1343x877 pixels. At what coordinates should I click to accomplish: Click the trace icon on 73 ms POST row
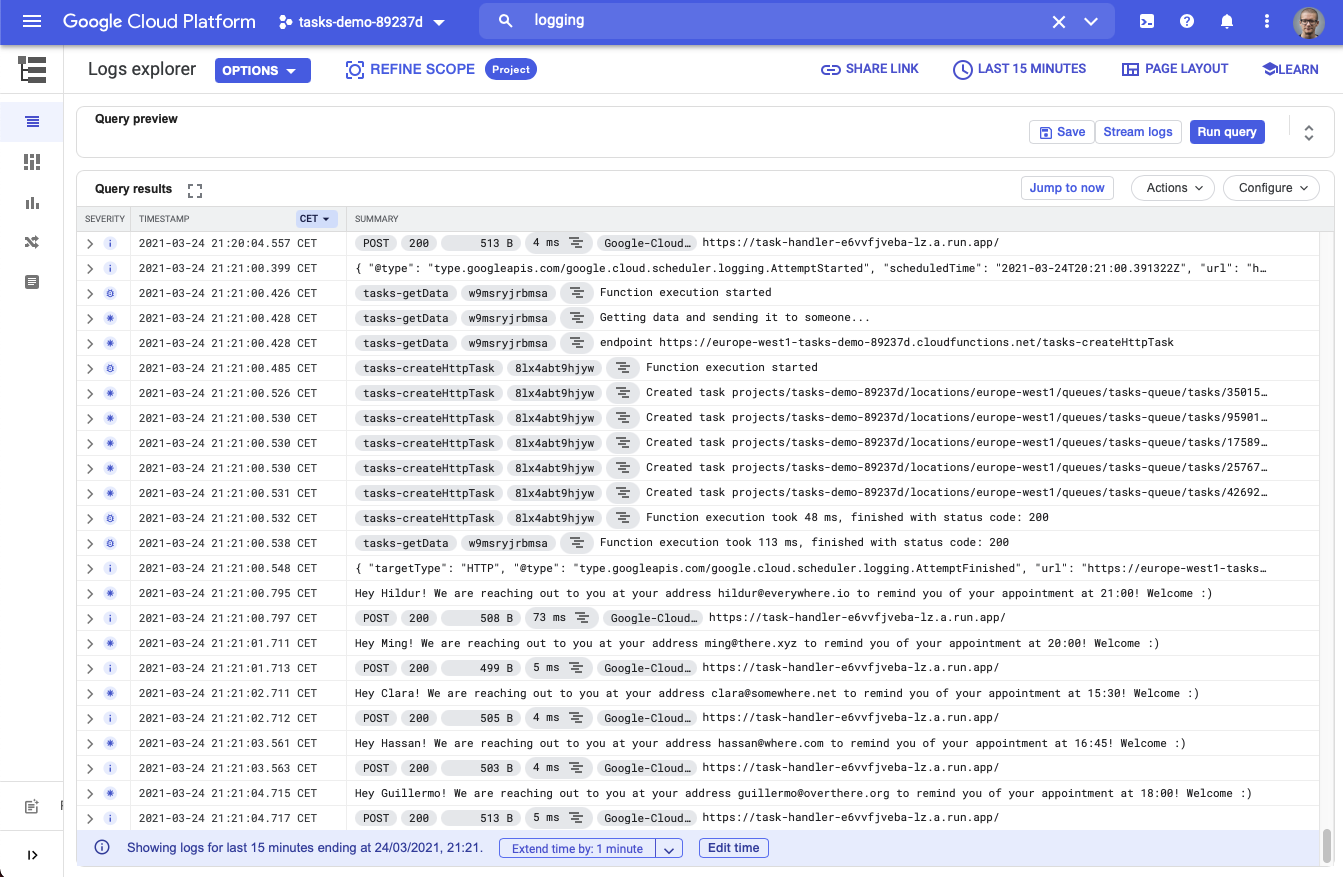pyautogui.click(x=583, y=618)
